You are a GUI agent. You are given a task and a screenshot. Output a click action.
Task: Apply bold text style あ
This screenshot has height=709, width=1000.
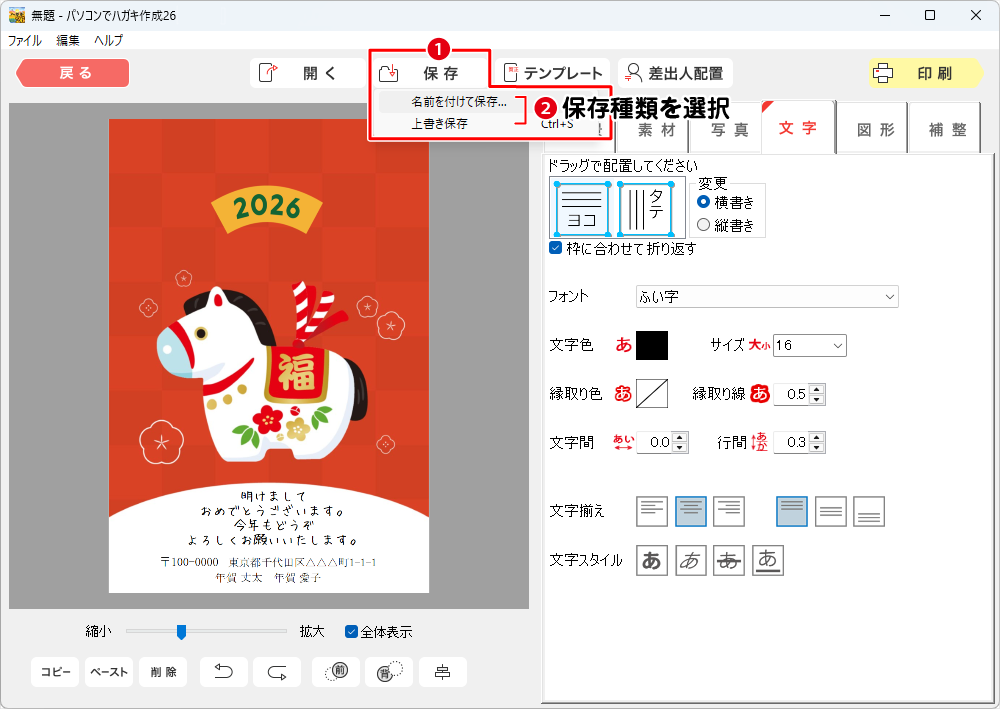(x=652, y=561)
